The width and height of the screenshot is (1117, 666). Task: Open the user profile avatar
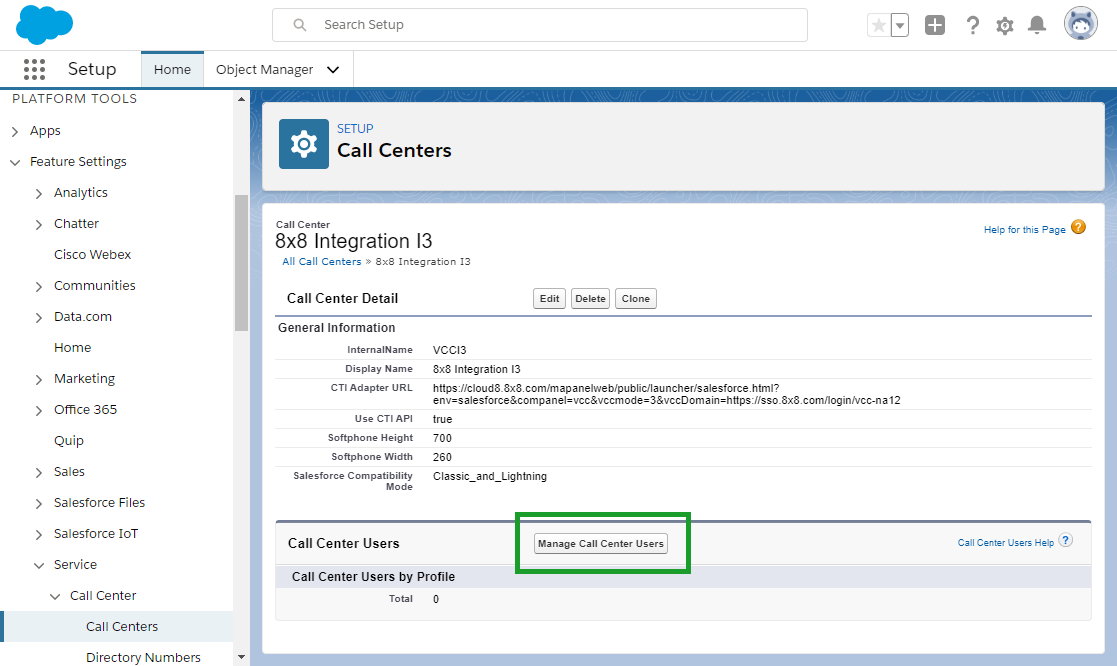1081,24
